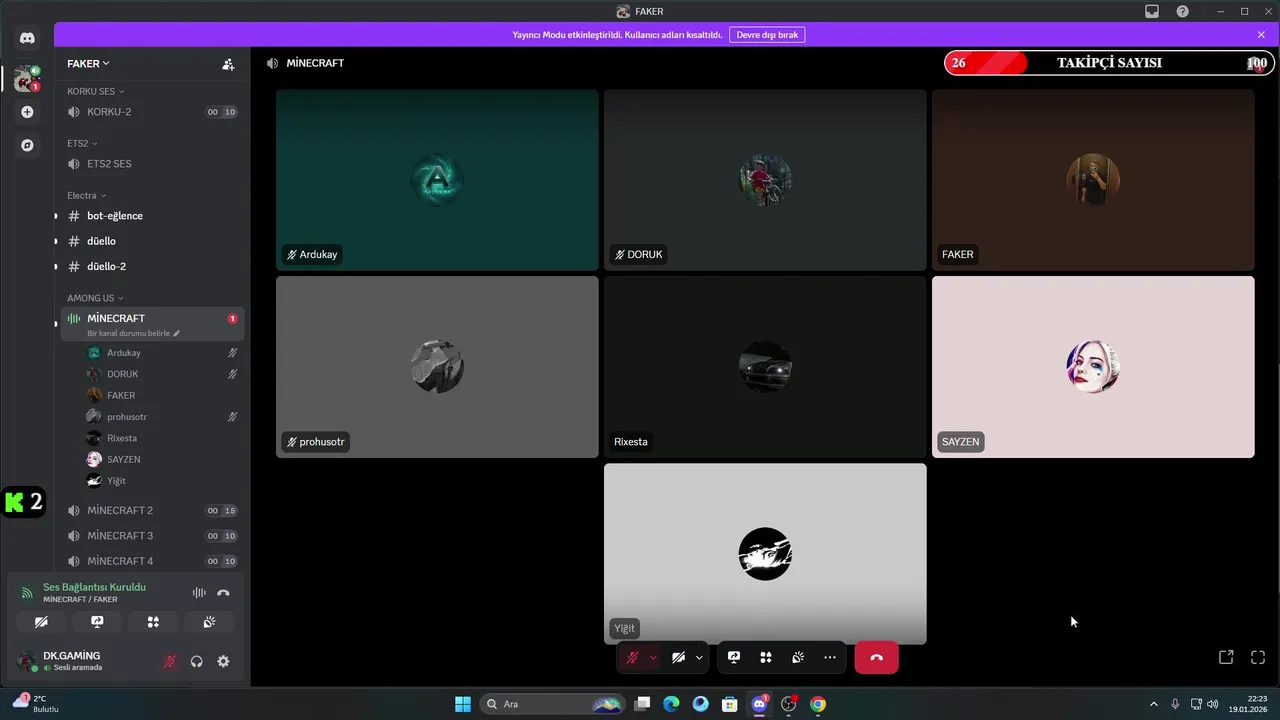Open more options three-dot menu
Image resolution: width=1280 pixels, height=720 pixels.
830,657
